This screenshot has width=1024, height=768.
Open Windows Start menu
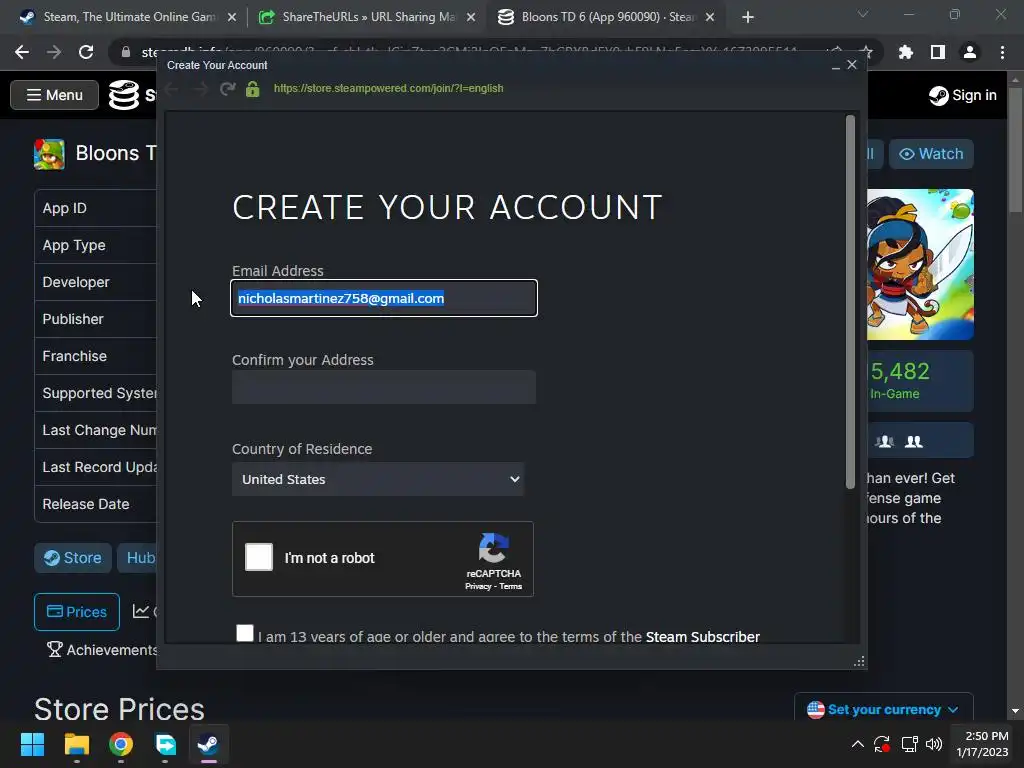point(32,744)
